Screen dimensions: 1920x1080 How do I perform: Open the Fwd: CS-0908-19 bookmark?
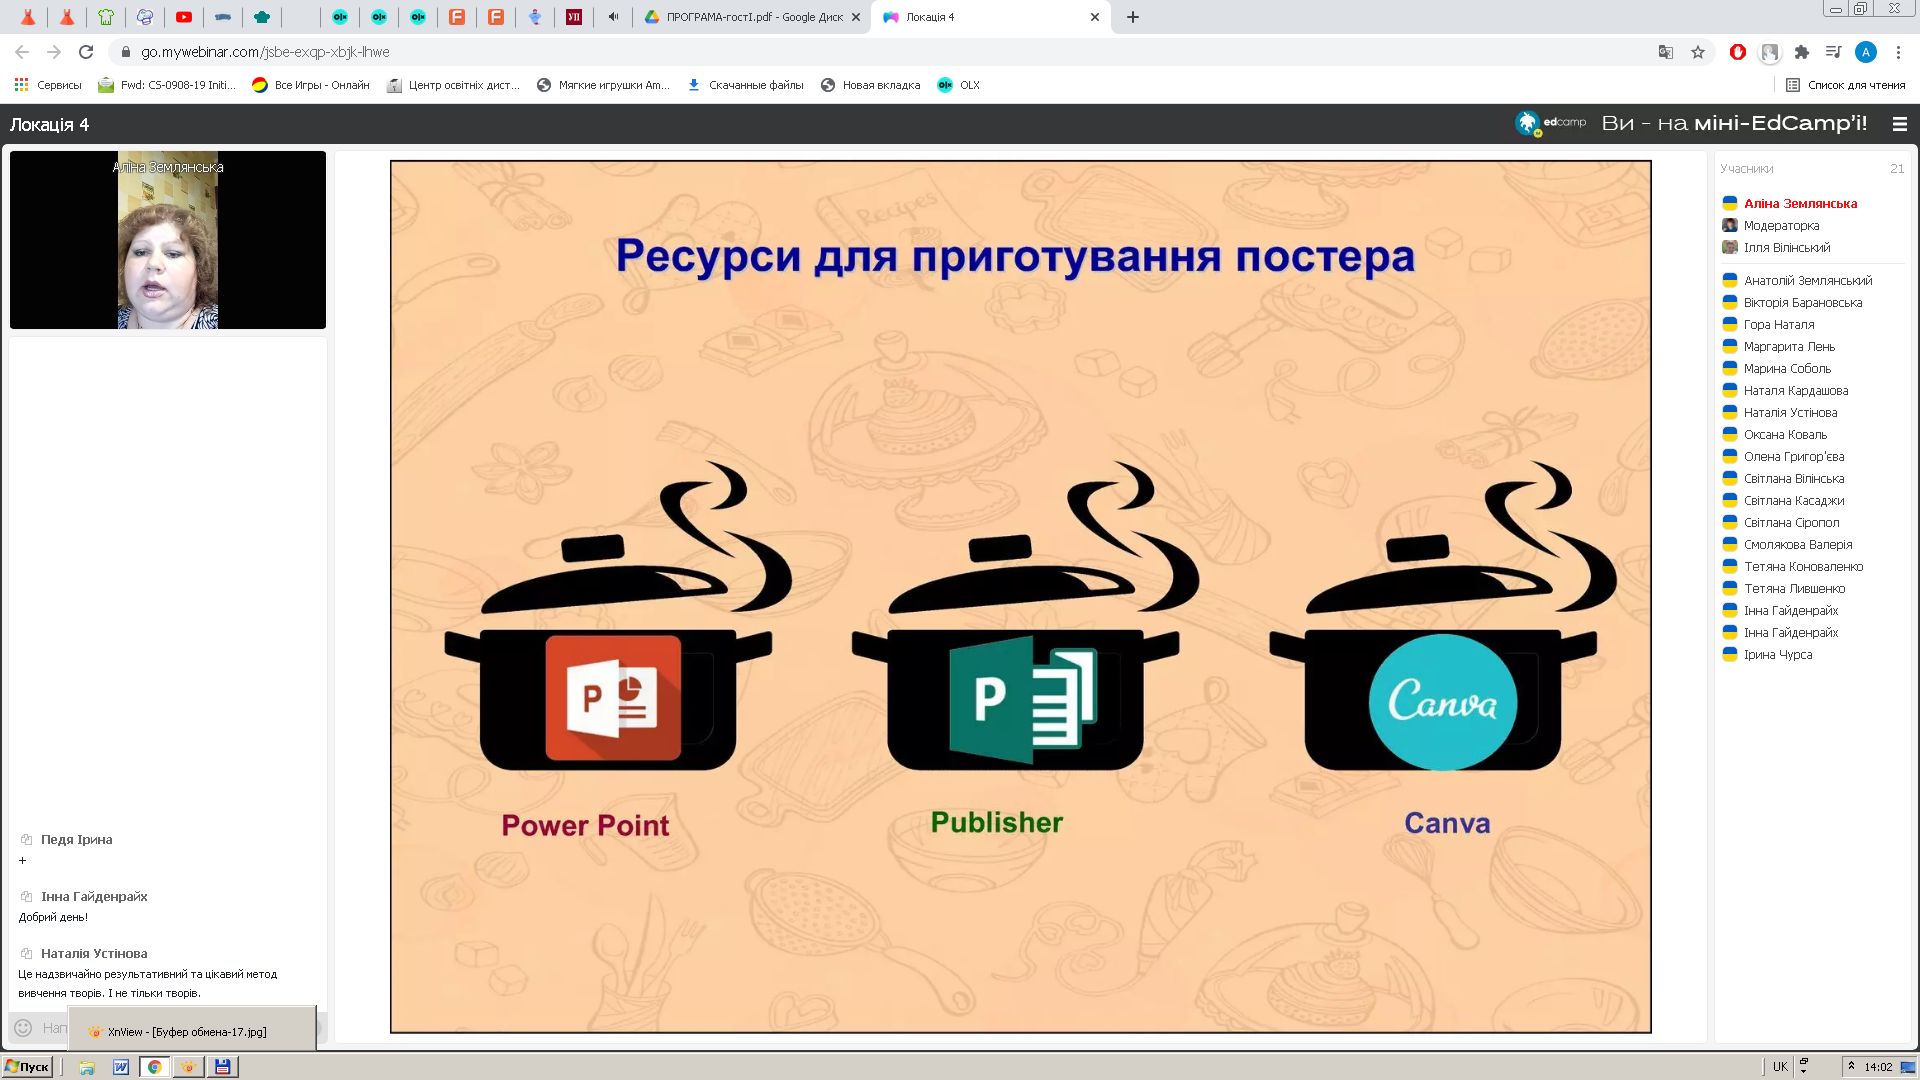coord(167,85)
